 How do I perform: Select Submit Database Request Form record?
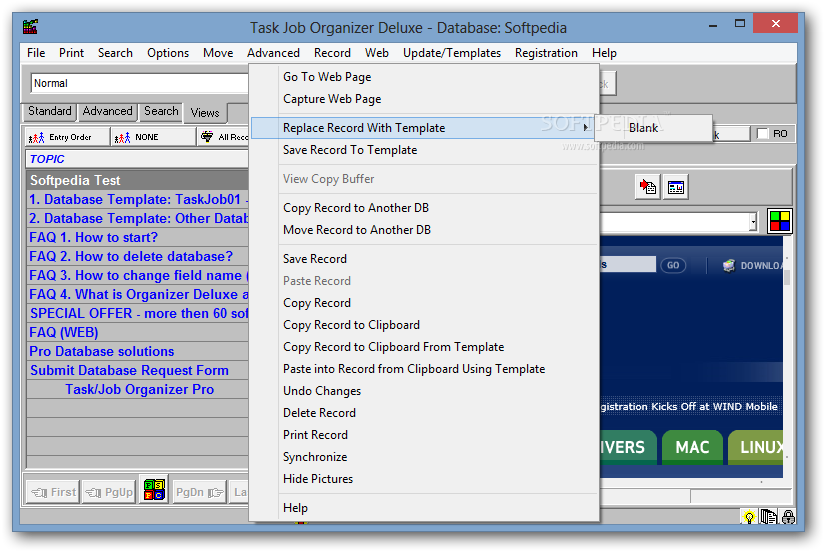pos(137,370)
